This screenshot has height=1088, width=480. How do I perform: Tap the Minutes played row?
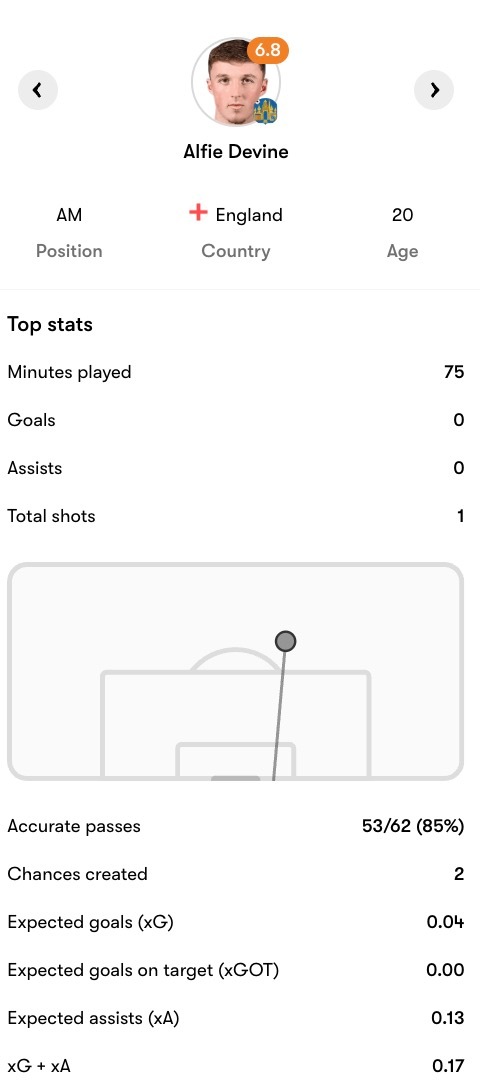pyautogui.click(x=236, y=373)
